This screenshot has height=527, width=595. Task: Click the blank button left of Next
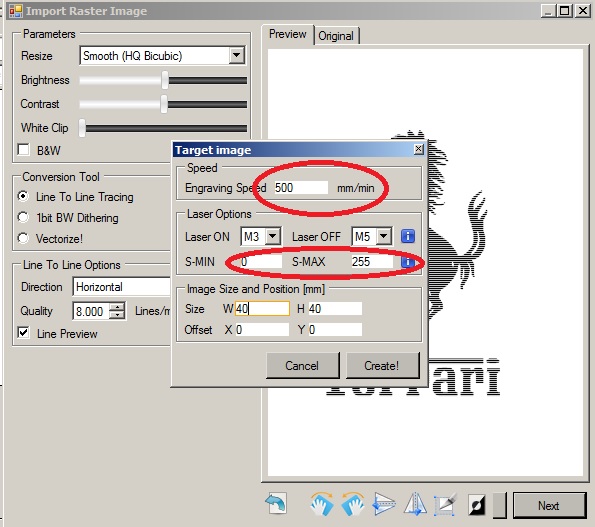click(x=499, y=505)
